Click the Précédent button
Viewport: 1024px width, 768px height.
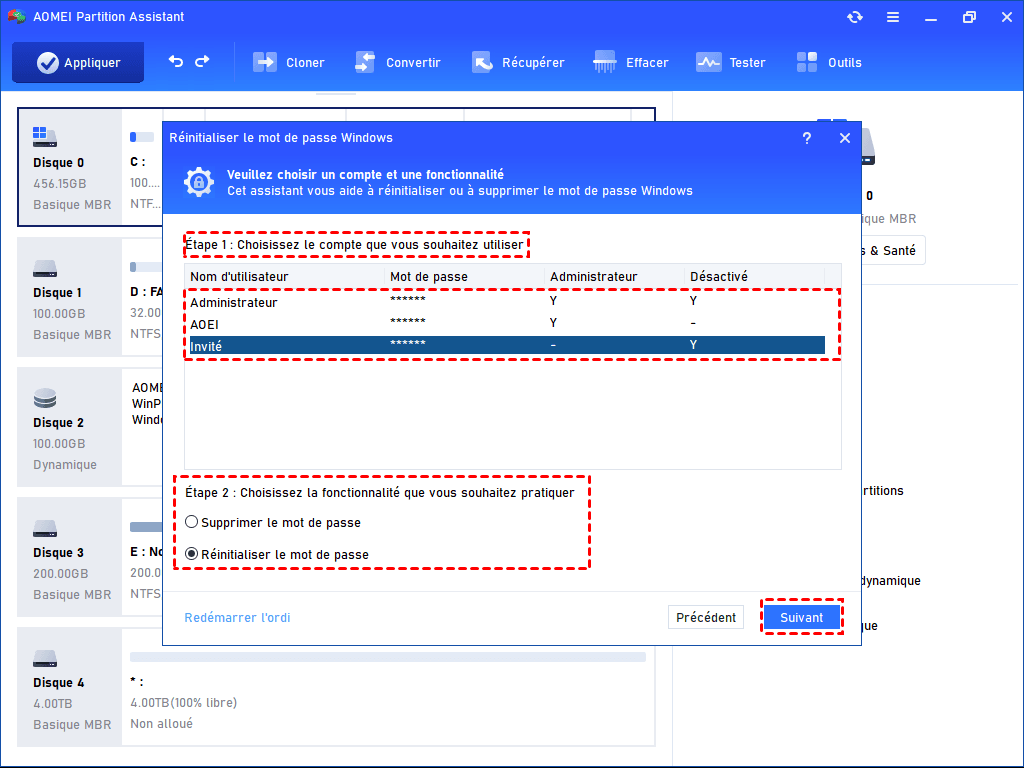click(x=705, y=618)
